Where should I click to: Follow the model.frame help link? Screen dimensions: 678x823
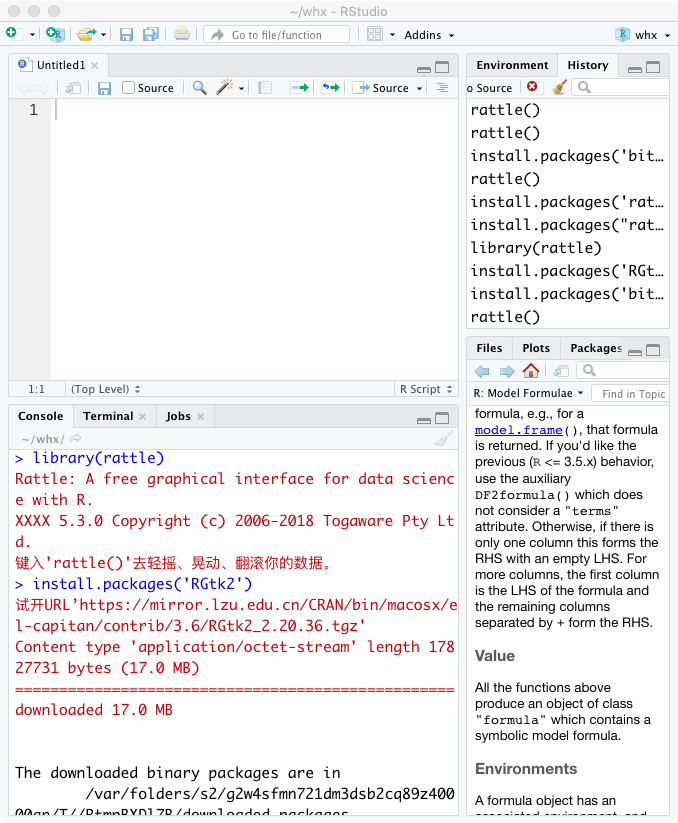[x=518, y=430]
